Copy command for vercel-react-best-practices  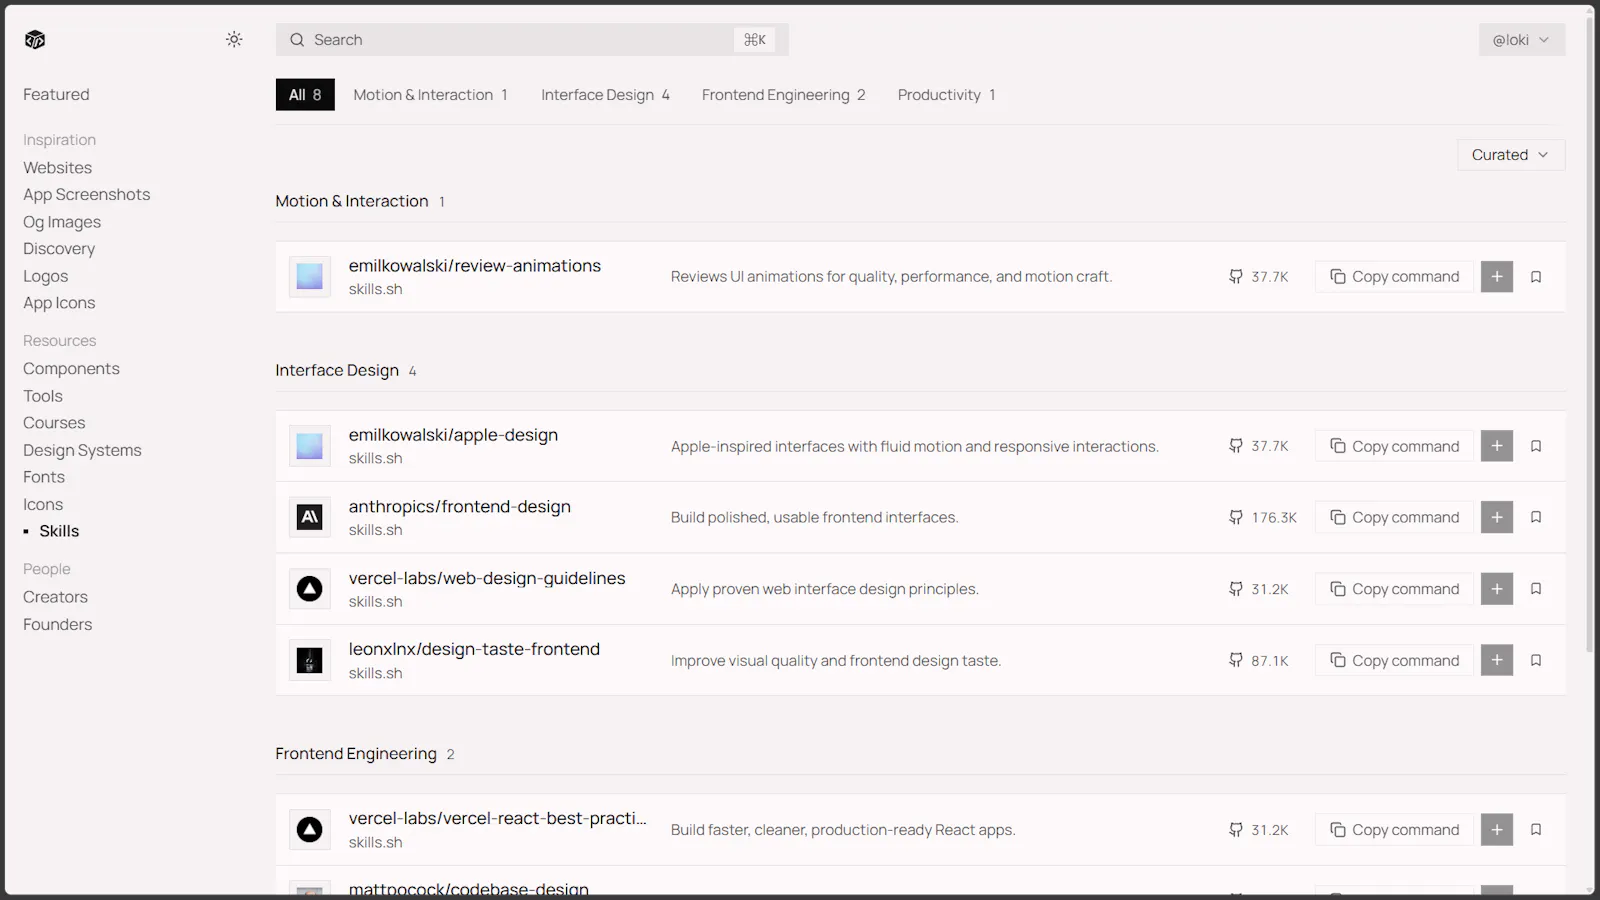[1394, 830]
